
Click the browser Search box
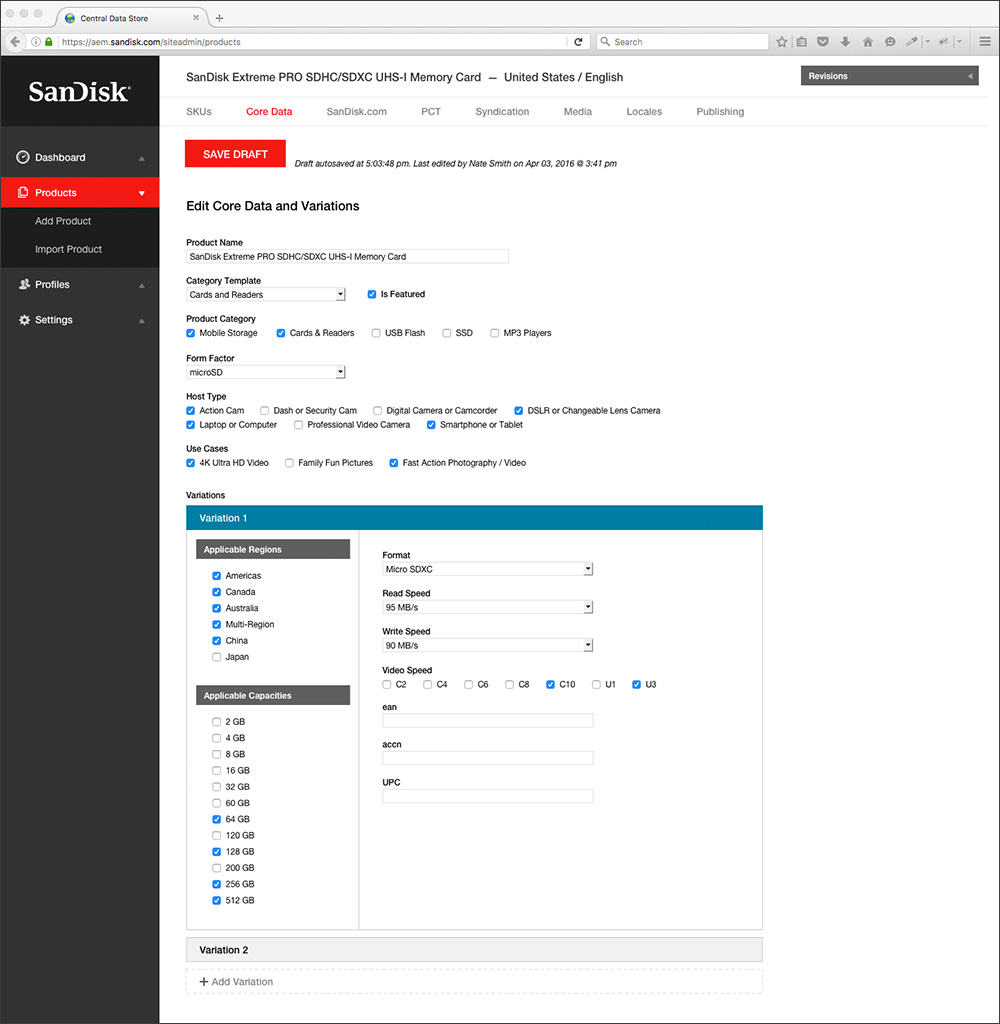point(683,42)
